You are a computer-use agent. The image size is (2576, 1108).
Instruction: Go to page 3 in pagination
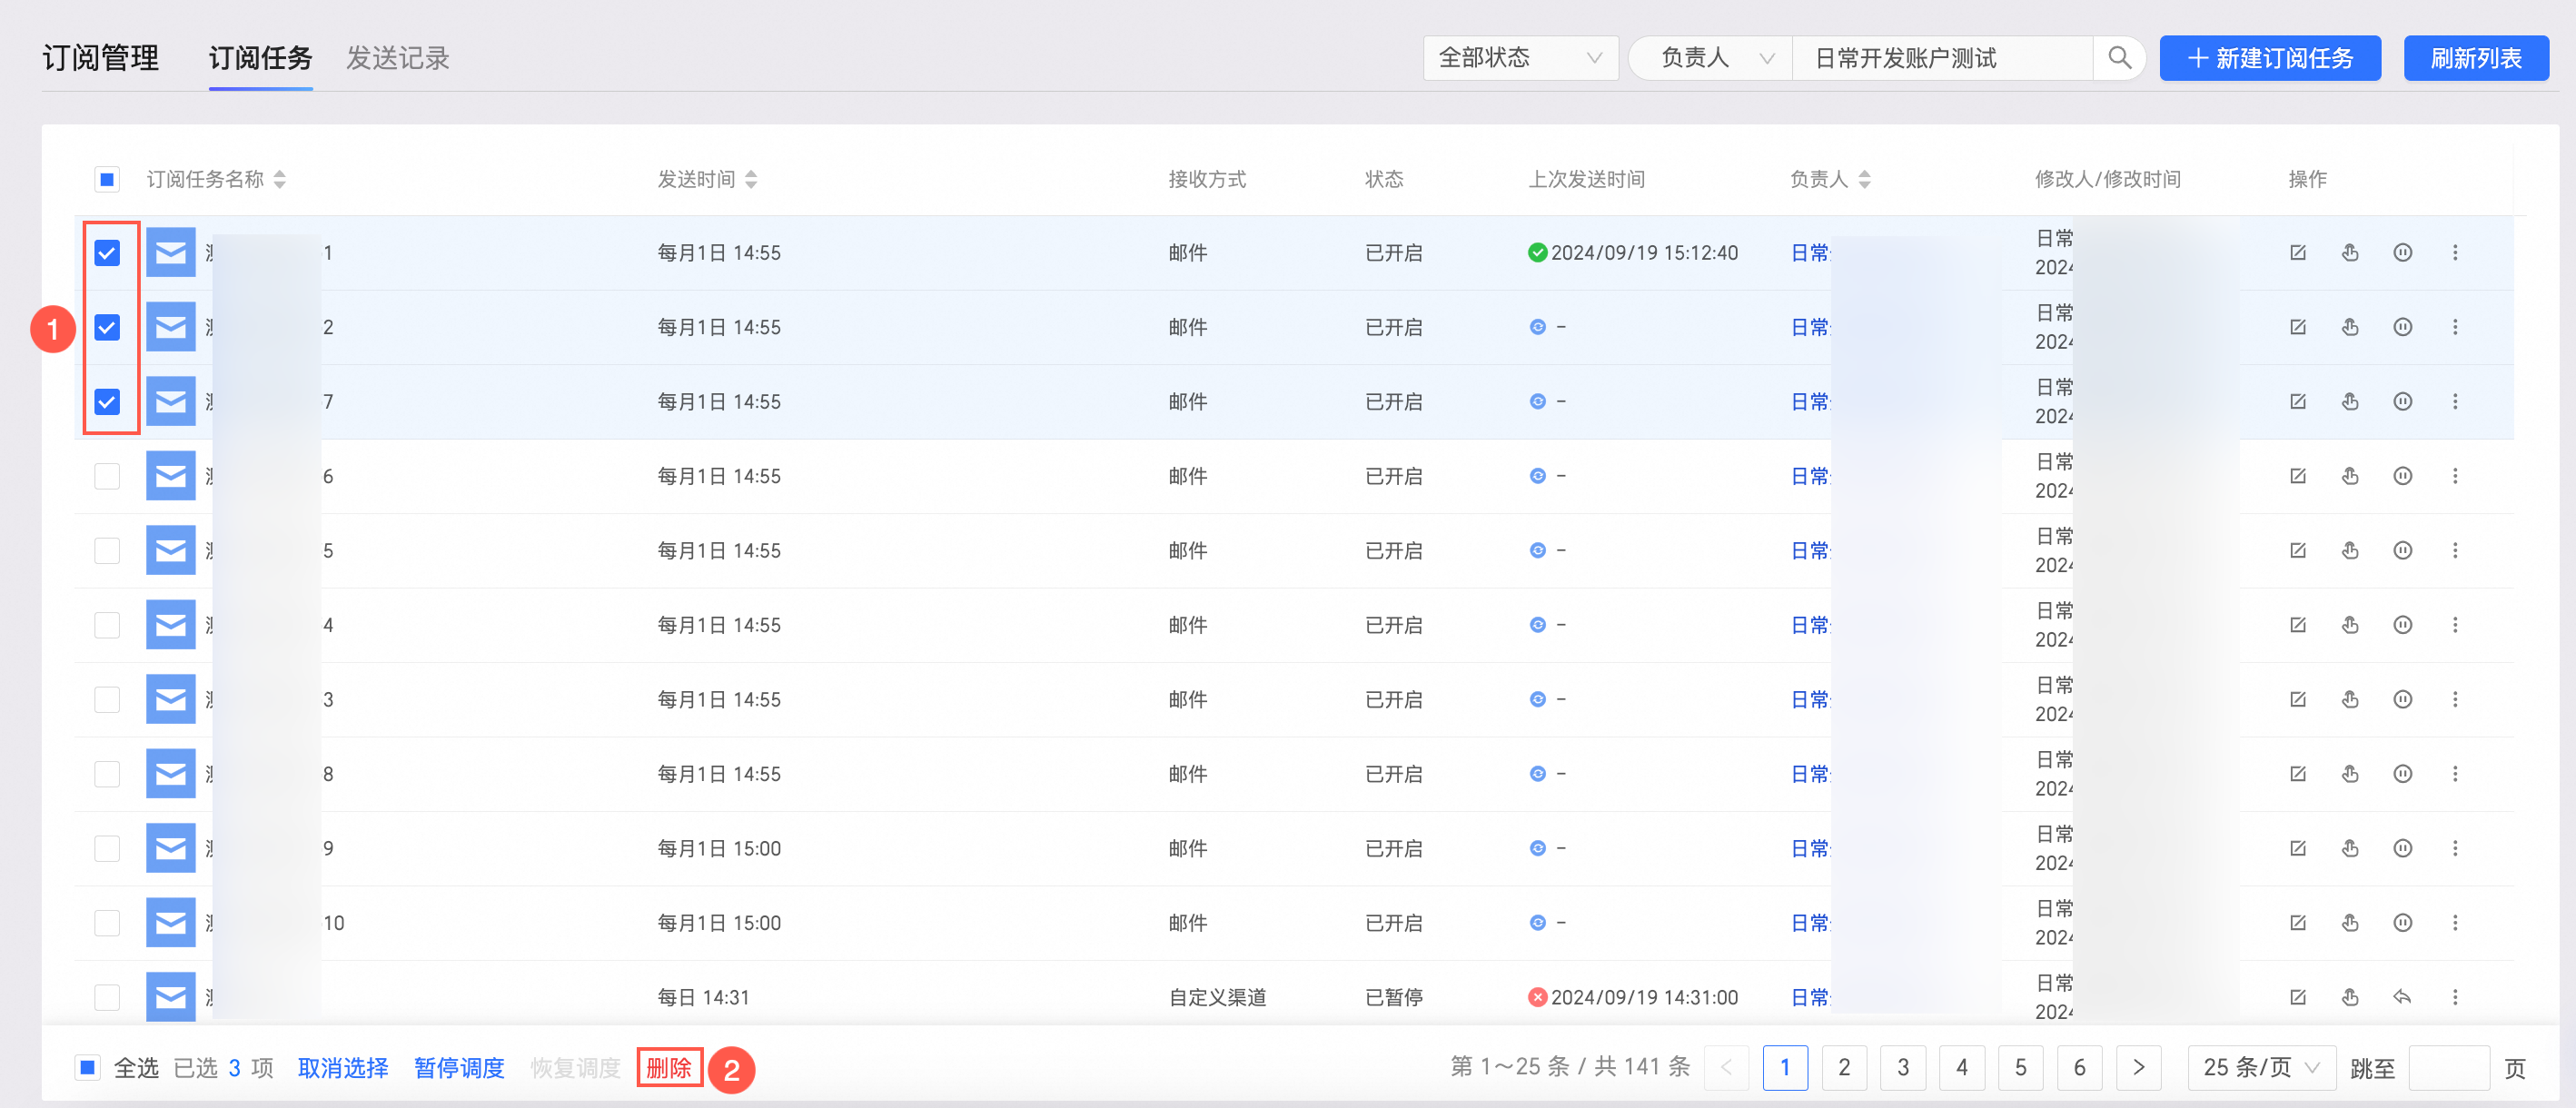[1902, 1067]
